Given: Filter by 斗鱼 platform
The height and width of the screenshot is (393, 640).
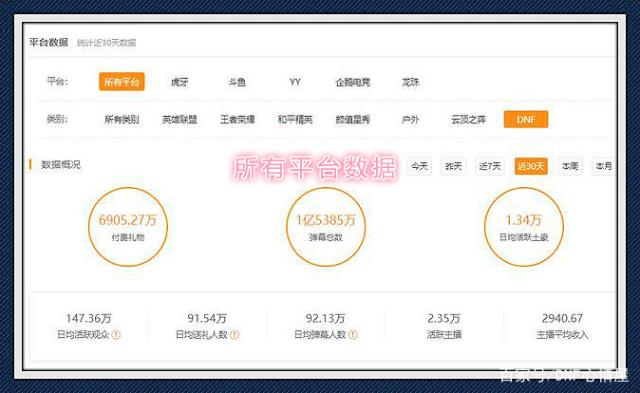Looking at the screenshot, I should 237,82.
